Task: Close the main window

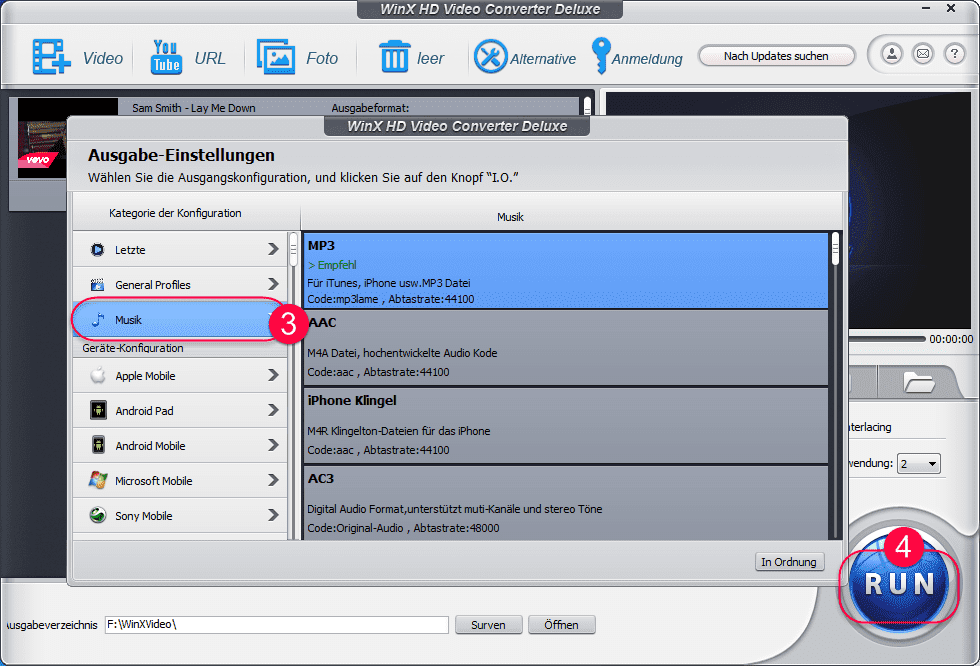Action: tap(951, 8)
